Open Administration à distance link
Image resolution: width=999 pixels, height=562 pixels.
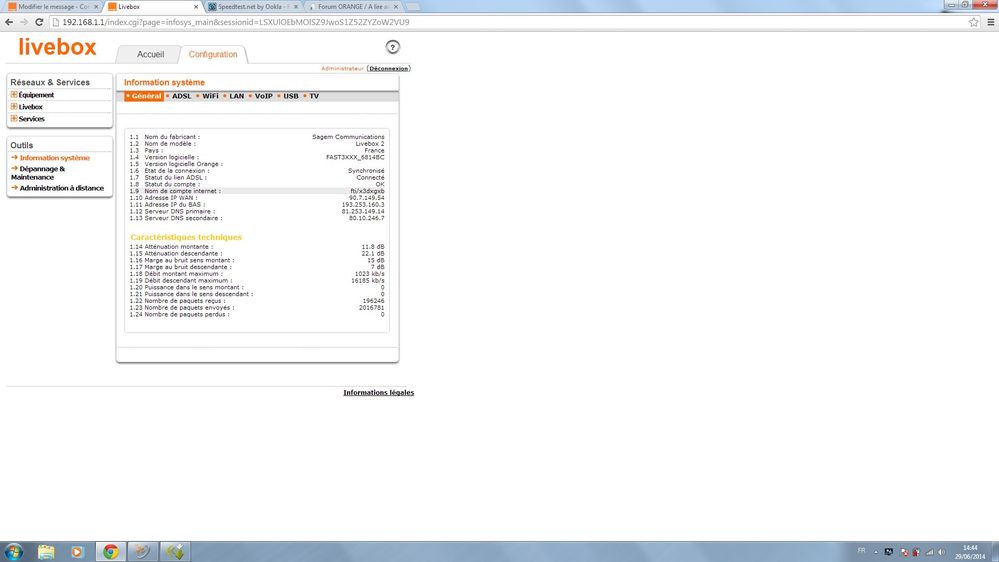(x=61, y=188)
